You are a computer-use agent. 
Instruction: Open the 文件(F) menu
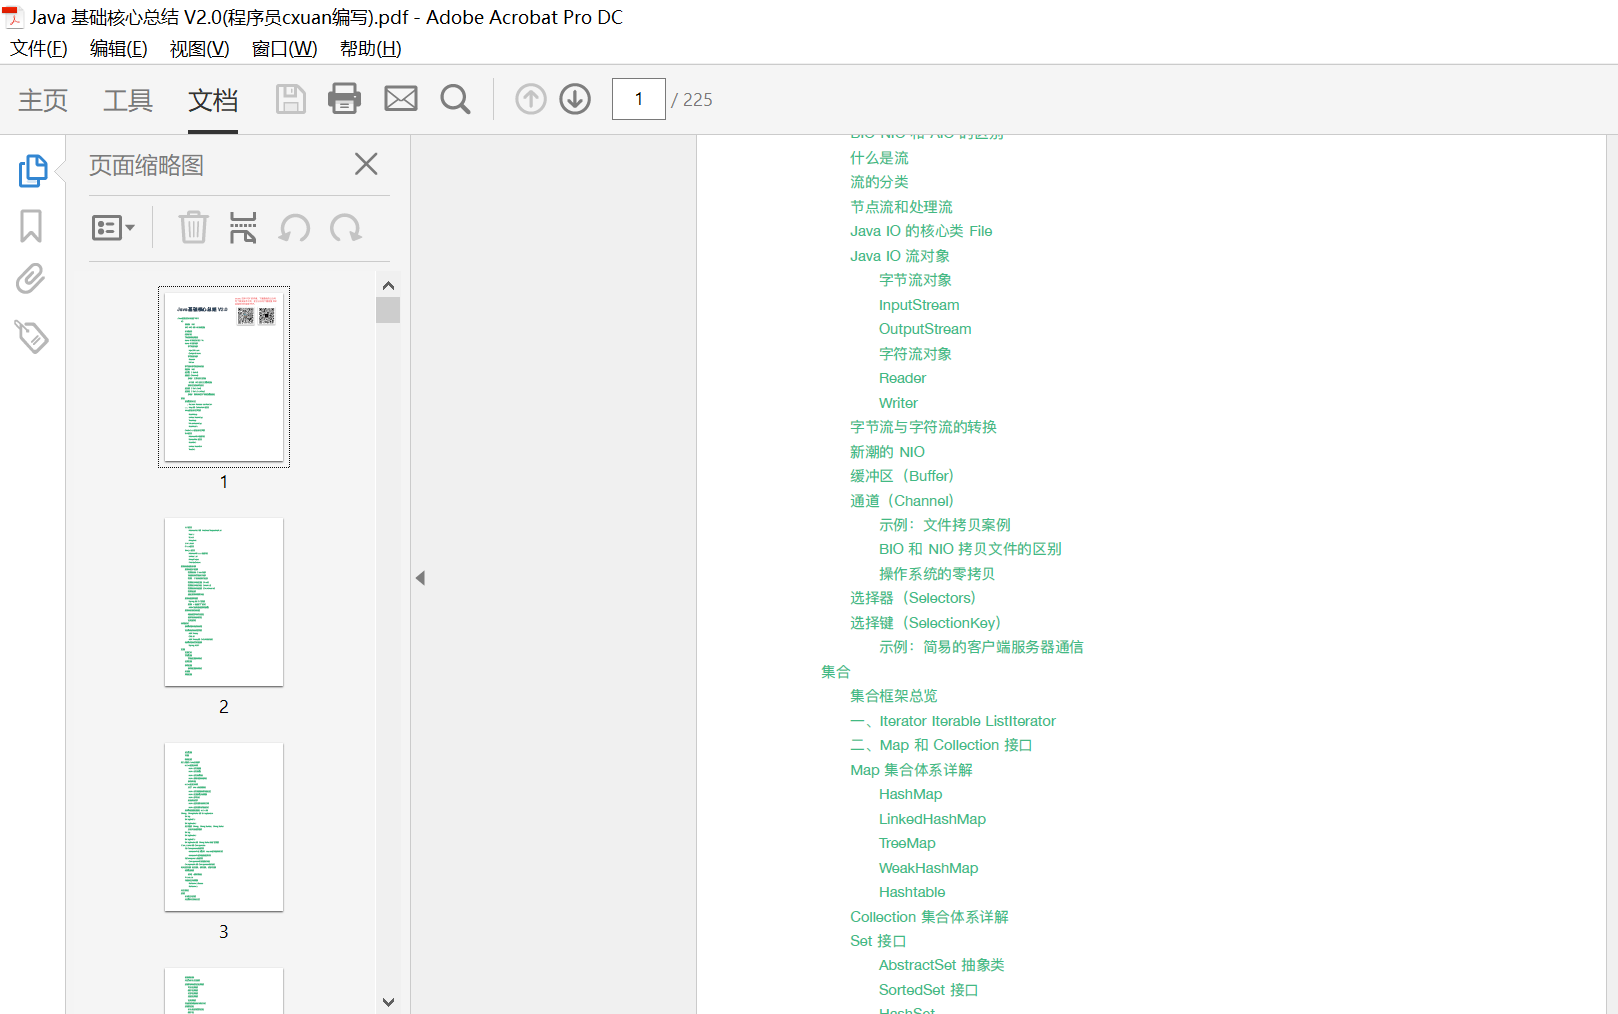[x=39, y=48]
